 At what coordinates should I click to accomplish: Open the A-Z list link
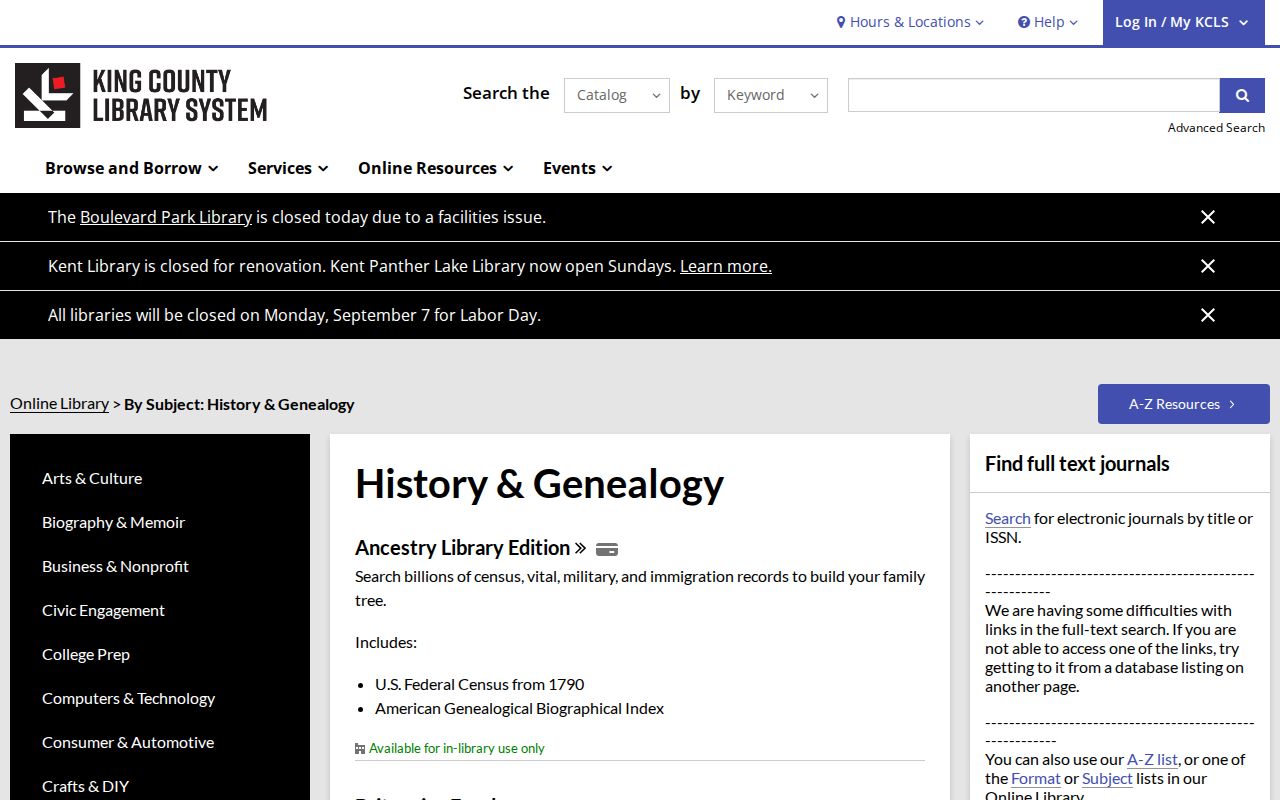pyautogui.click(x=1152, y=759)
